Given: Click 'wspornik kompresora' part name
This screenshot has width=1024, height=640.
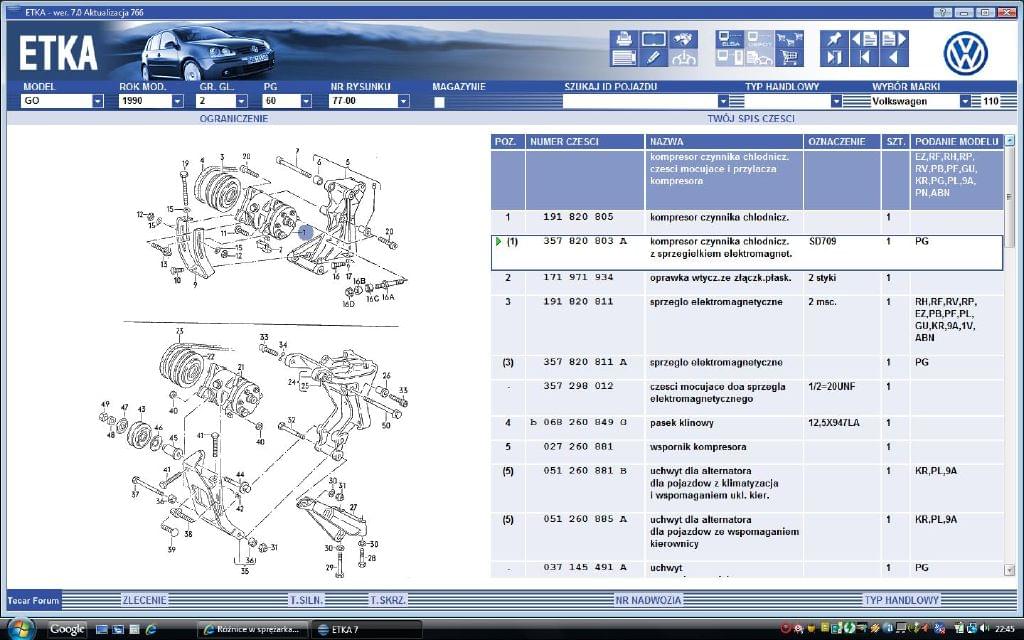Looking at the screenshot, I should (x=698, y=447).
